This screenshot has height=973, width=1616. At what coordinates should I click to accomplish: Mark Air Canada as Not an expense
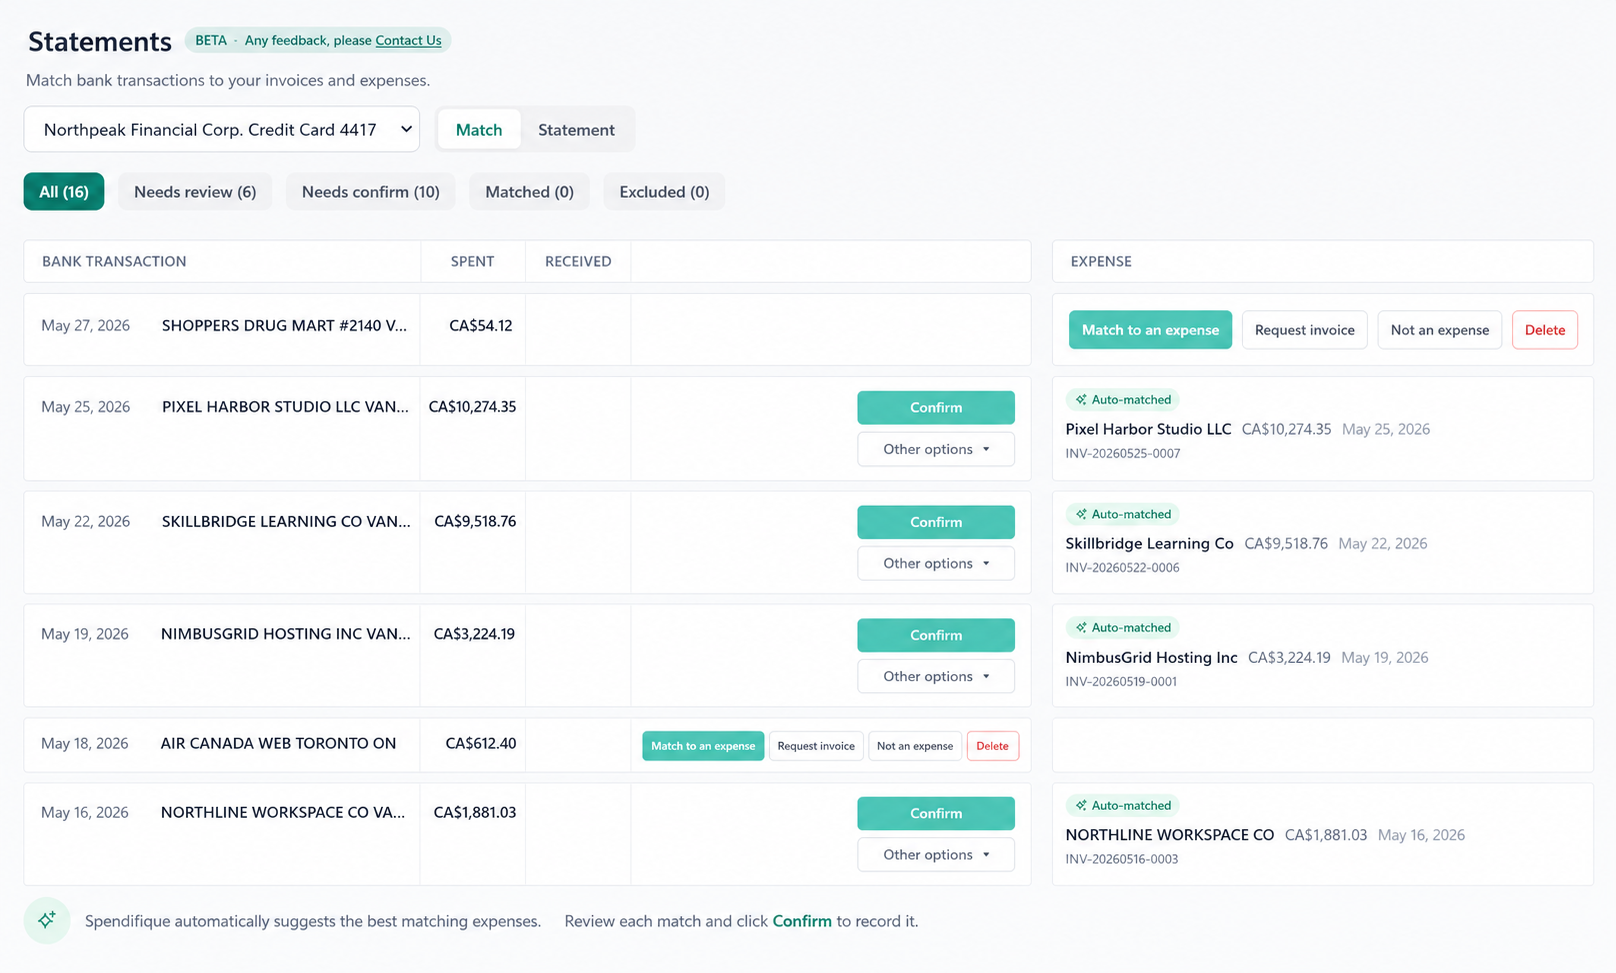915,746
